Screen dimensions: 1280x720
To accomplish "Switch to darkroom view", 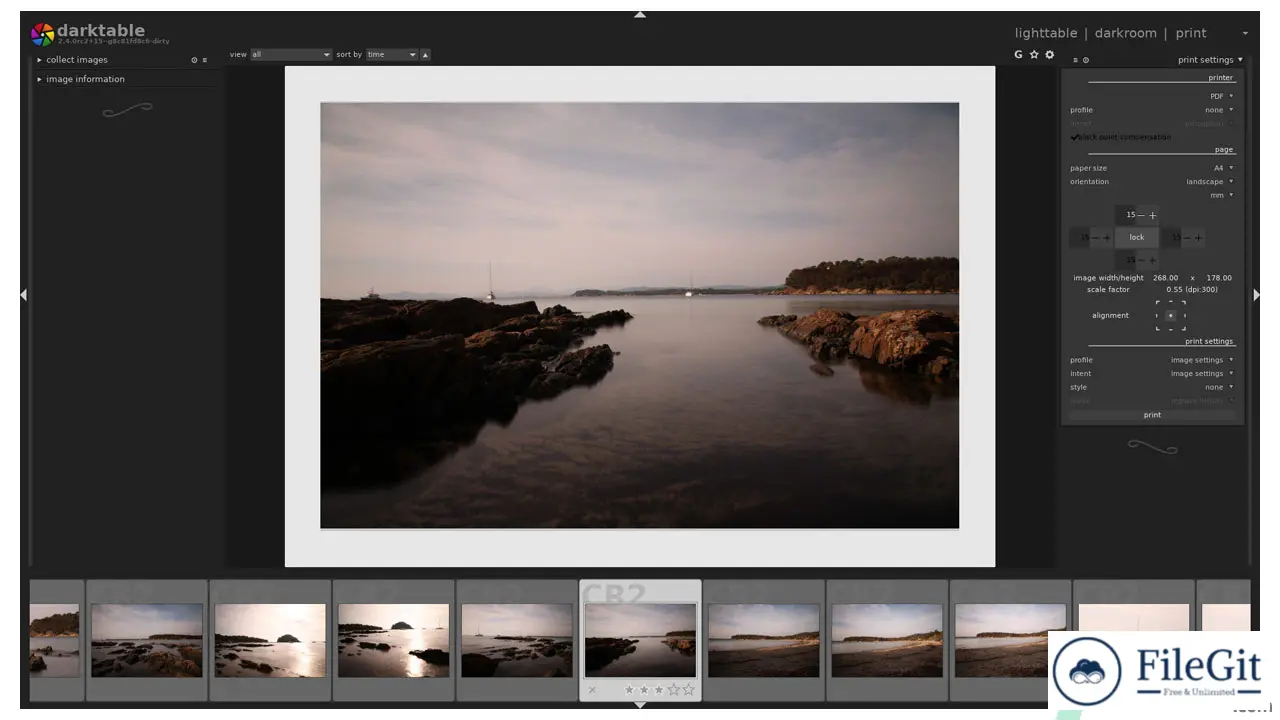I will coord(1125,33).
